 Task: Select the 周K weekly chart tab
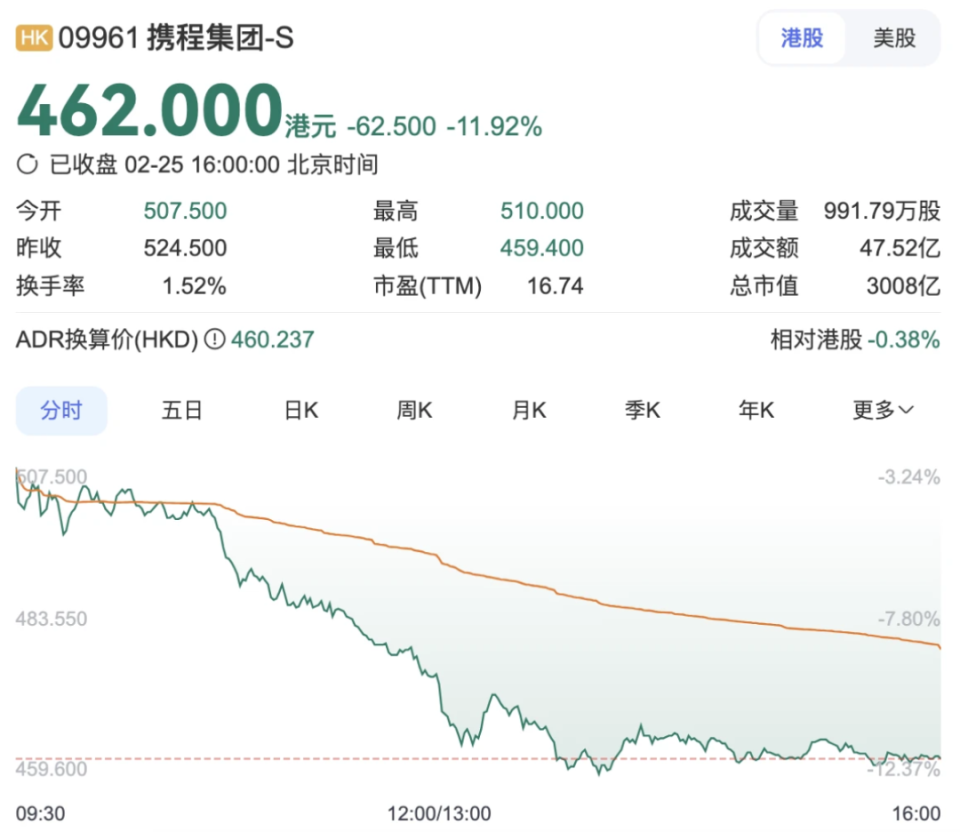(413, 410)
